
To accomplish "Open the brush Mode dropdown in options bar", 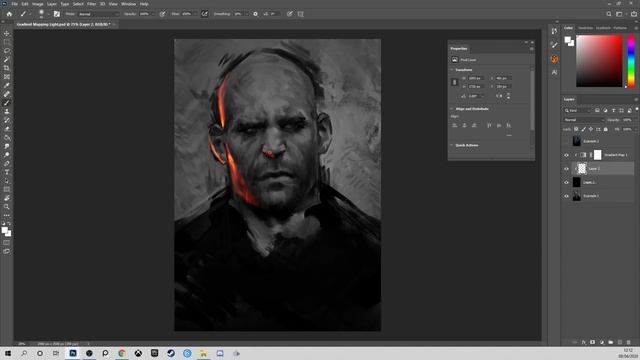I will (98, 14).
